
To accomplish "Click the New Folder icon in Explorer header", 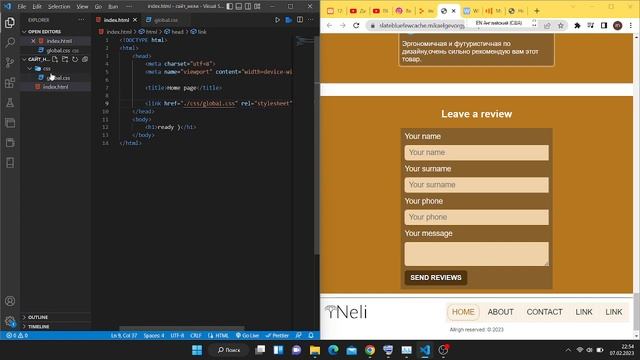I will coord(65,60).
